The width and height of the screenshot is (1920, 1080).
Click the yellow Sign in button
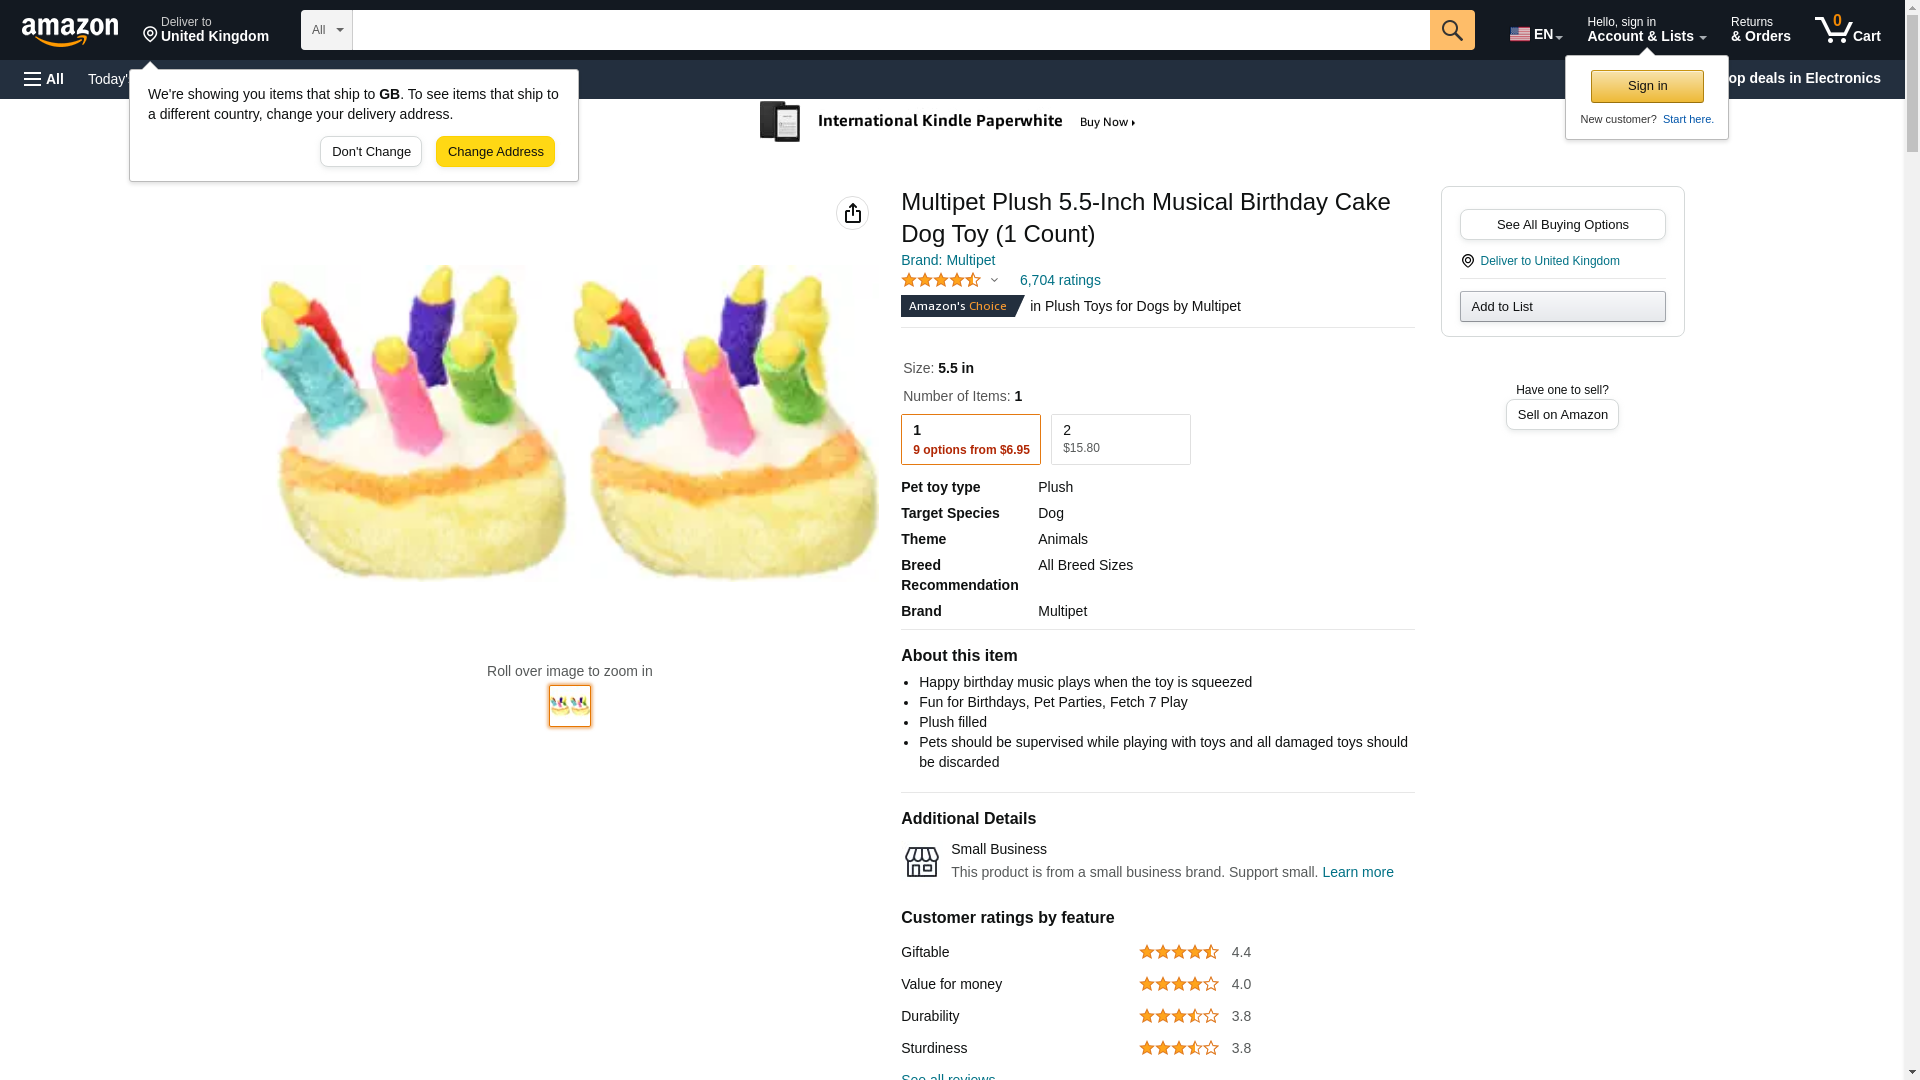pos(1647,86)
